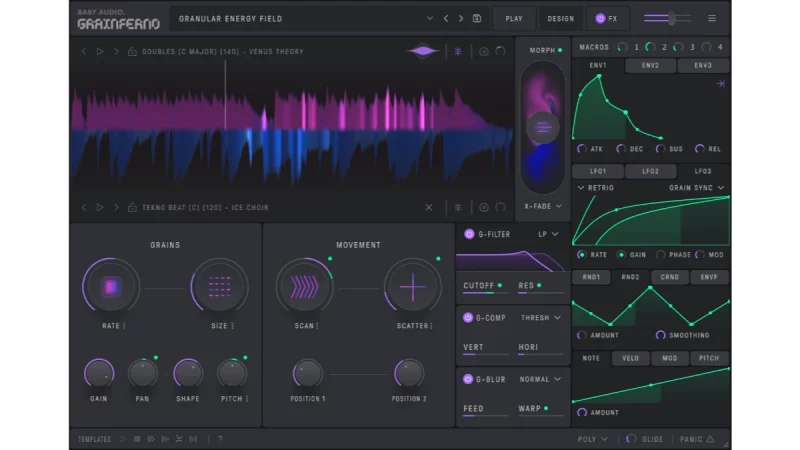Select the RND1 tab
800x450 pixels.
click(x=591, y=277)
